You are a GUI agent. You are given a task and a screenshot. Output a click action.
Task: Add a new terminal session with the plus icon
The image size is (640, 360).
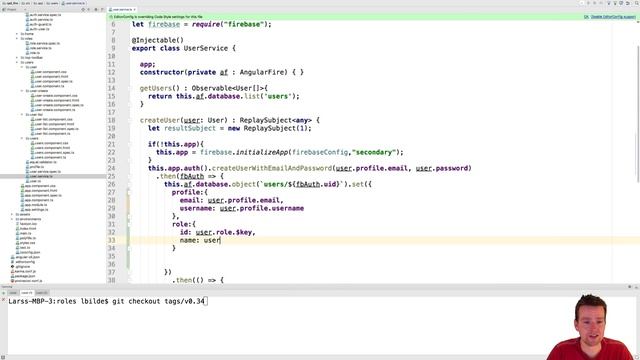coord(3,293)
